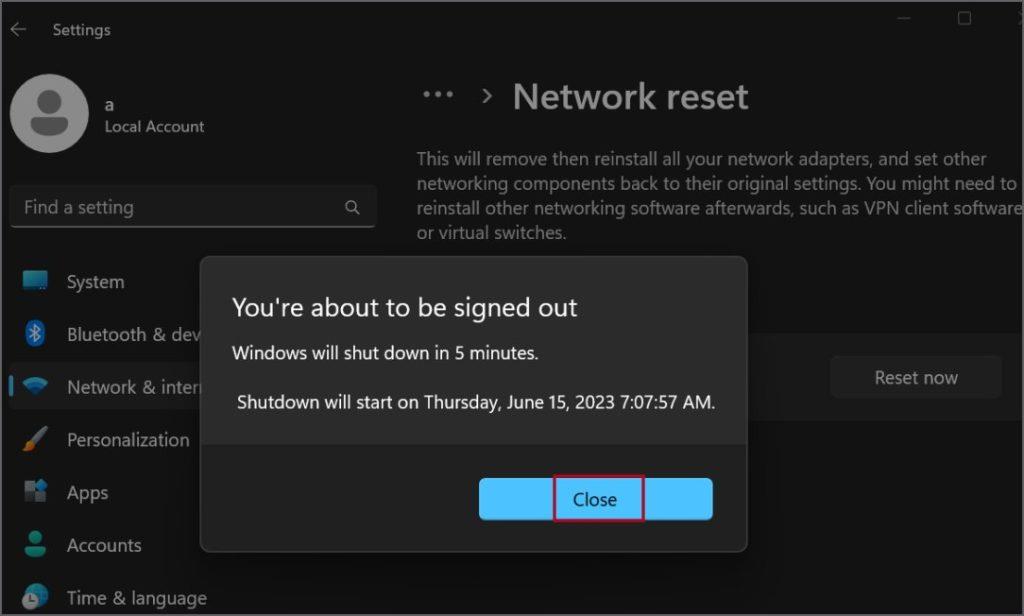Click the System monitor icon
The height and width of the screenshot is (616, 1024).
click(35, 281)
